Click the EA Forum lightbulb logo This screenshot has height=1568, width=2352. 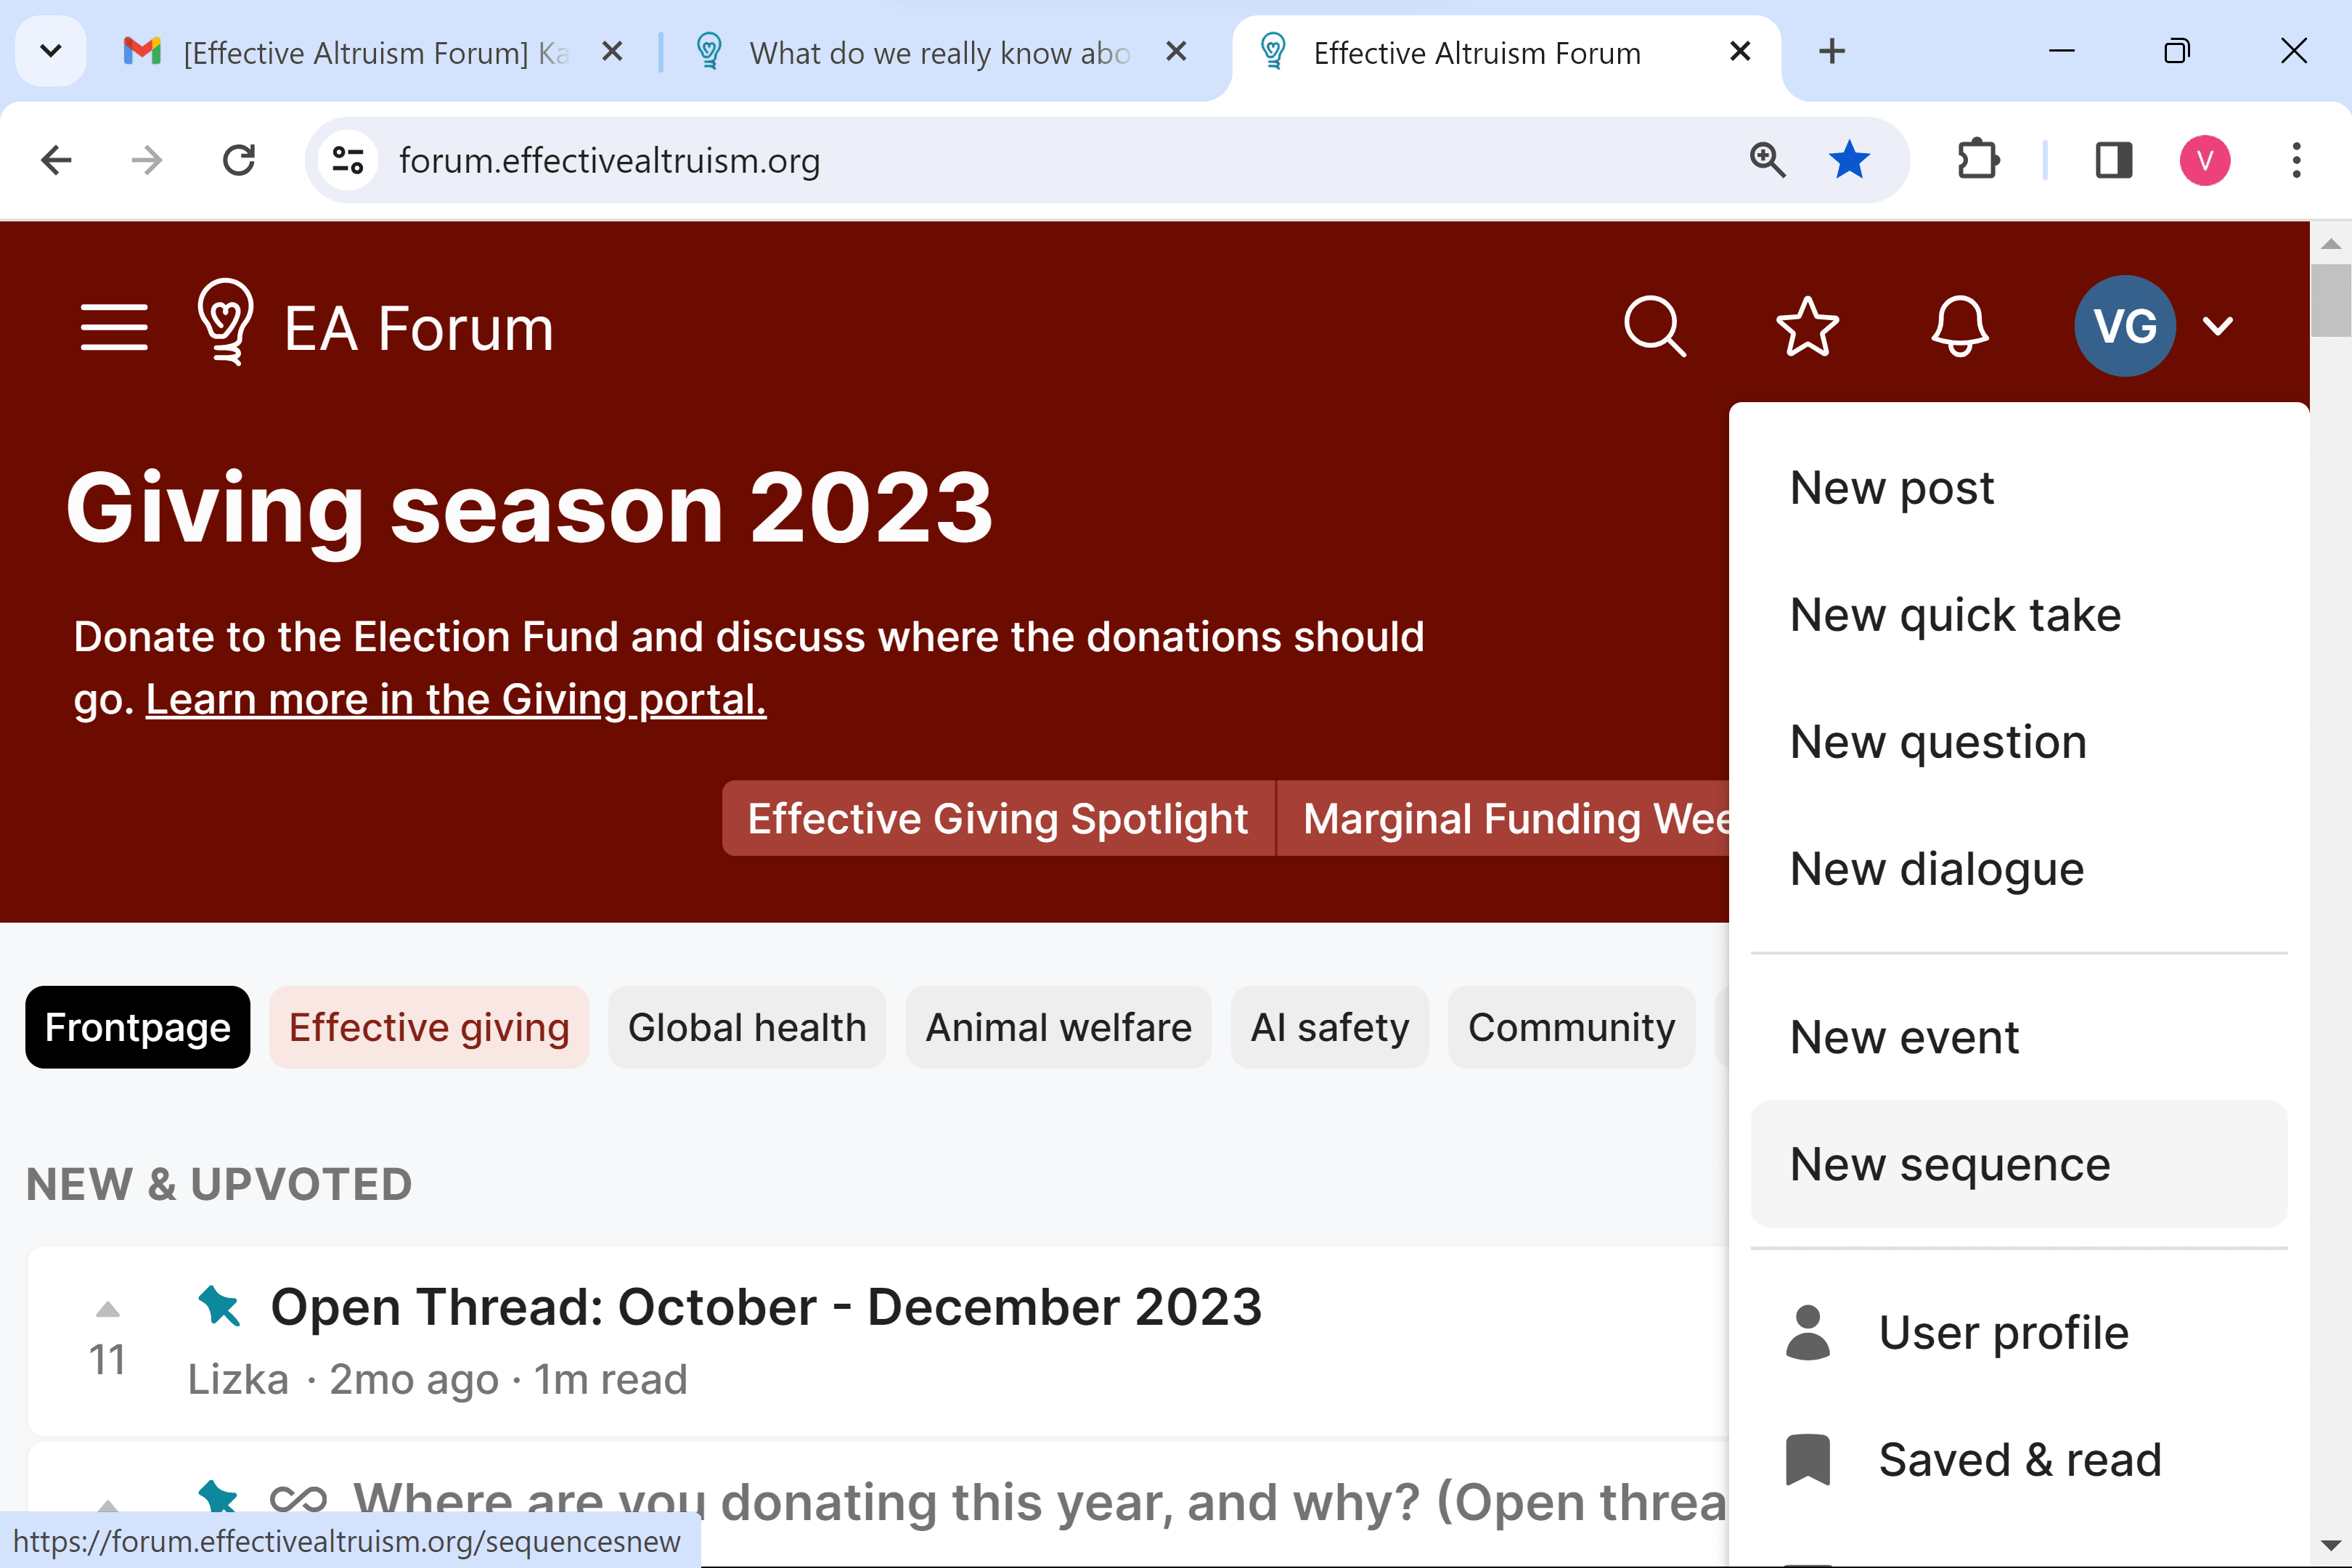[225, 322]
